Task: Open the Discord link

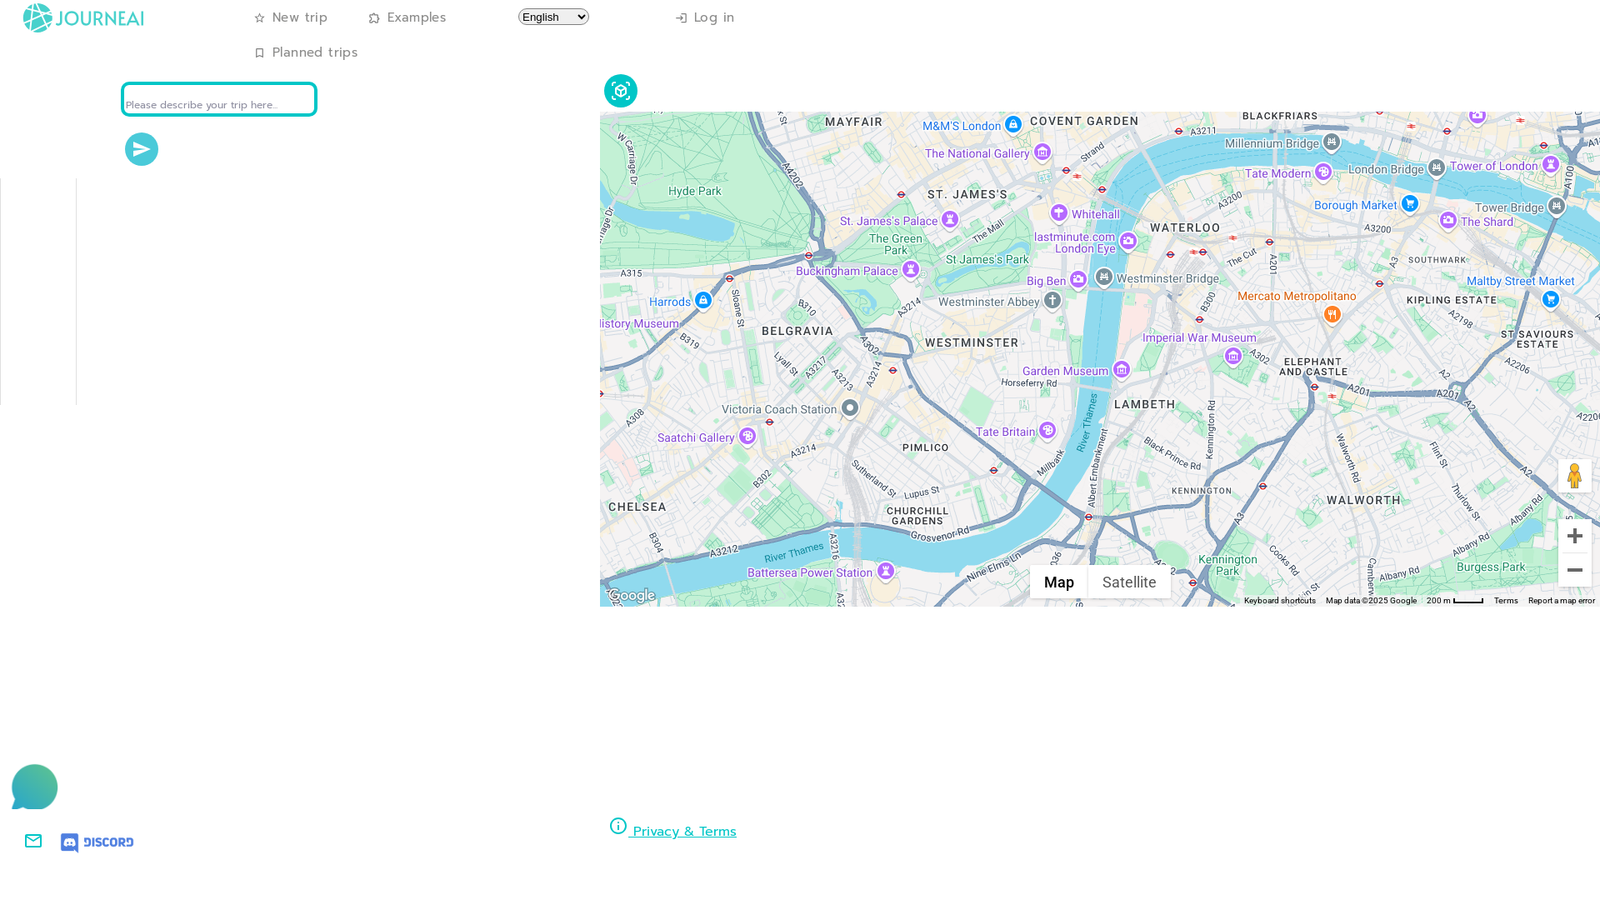Action: point(97,842)
